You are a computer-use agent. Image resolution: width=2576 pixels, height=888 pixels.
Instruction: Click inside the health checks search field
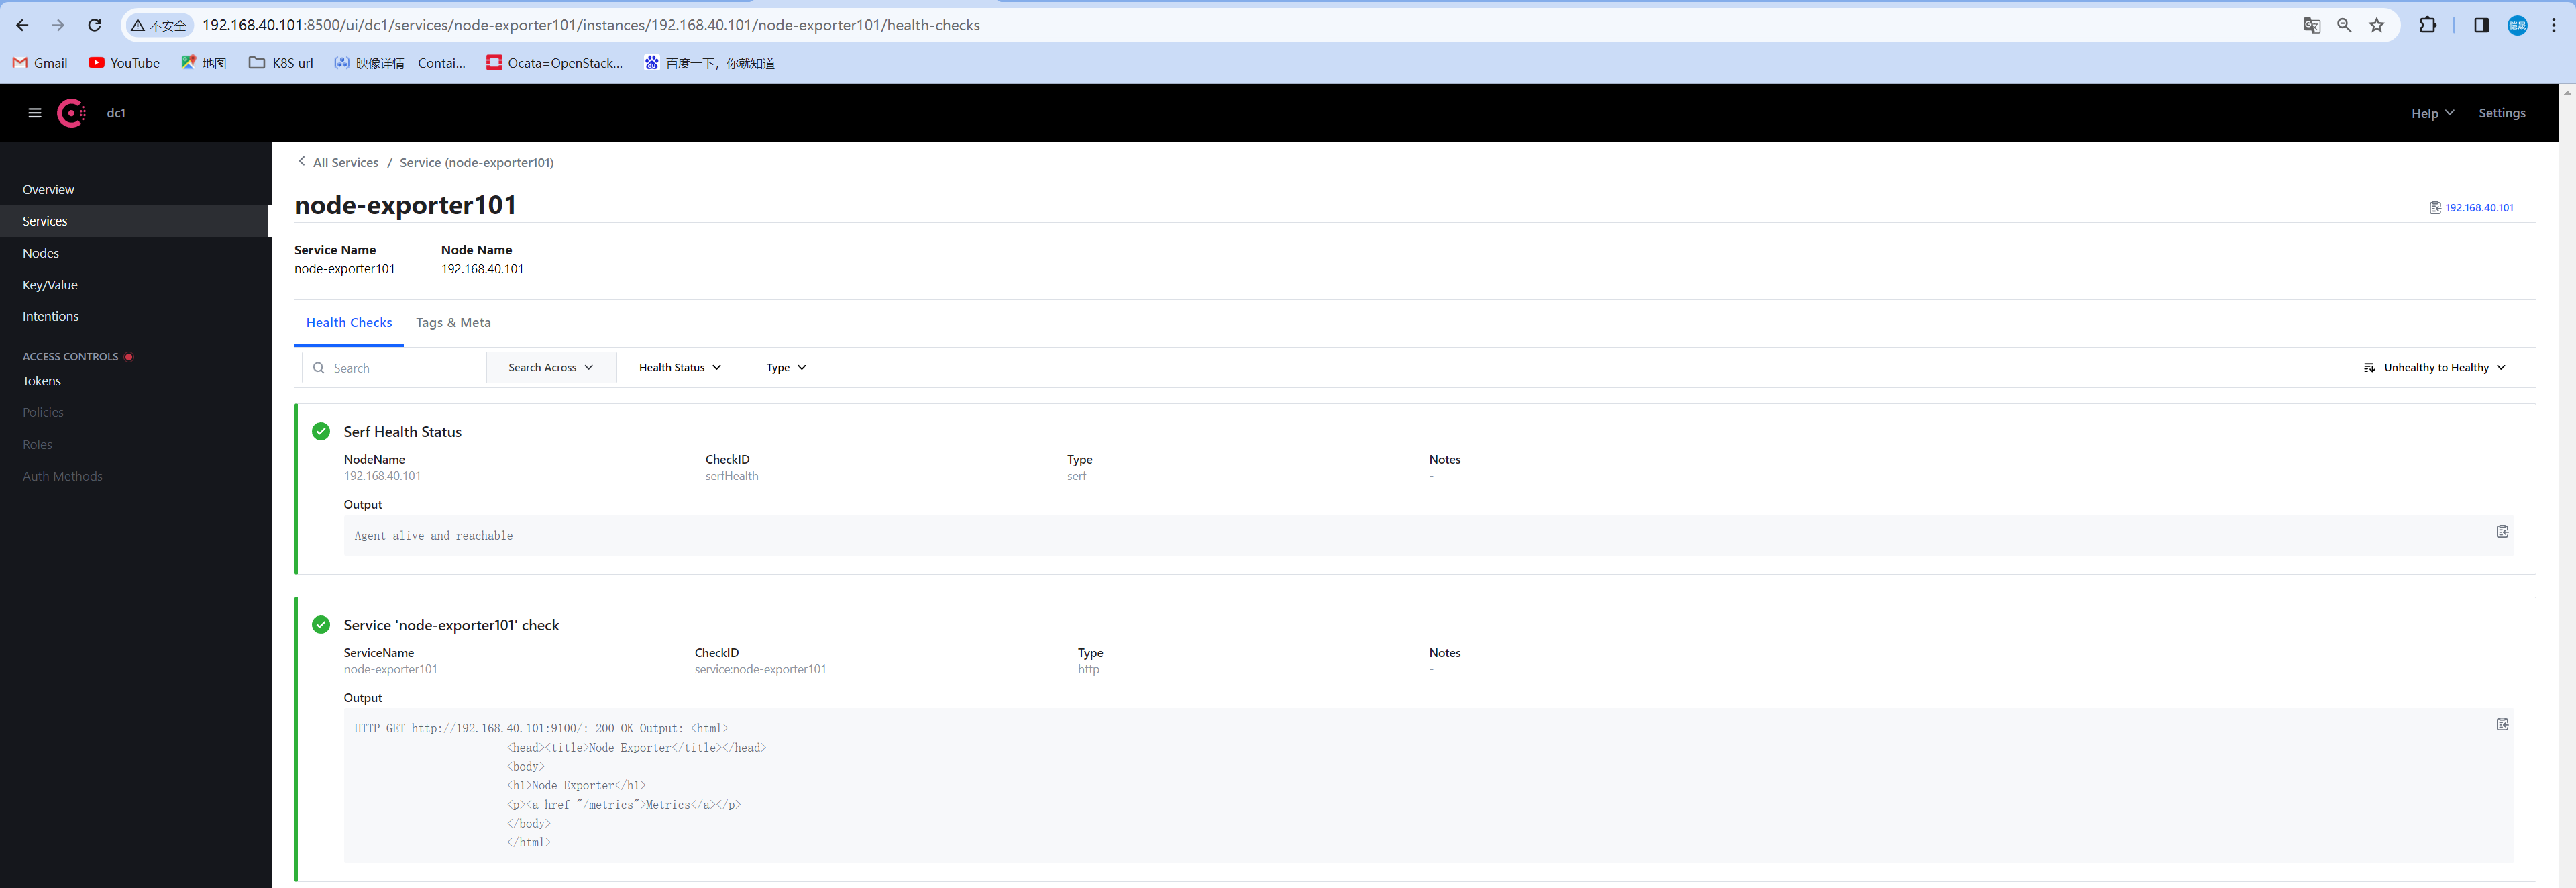coord(400,367)
